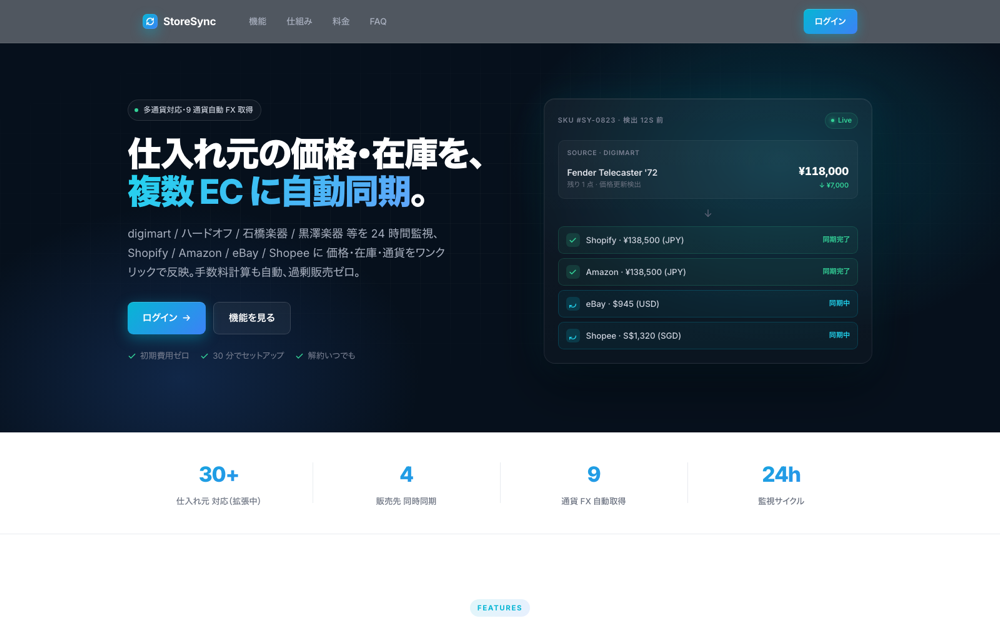The image size is (1000, 625).
Task: Click the Amazon · ¥138,500 (JPY) text
Action: point(636,272)
